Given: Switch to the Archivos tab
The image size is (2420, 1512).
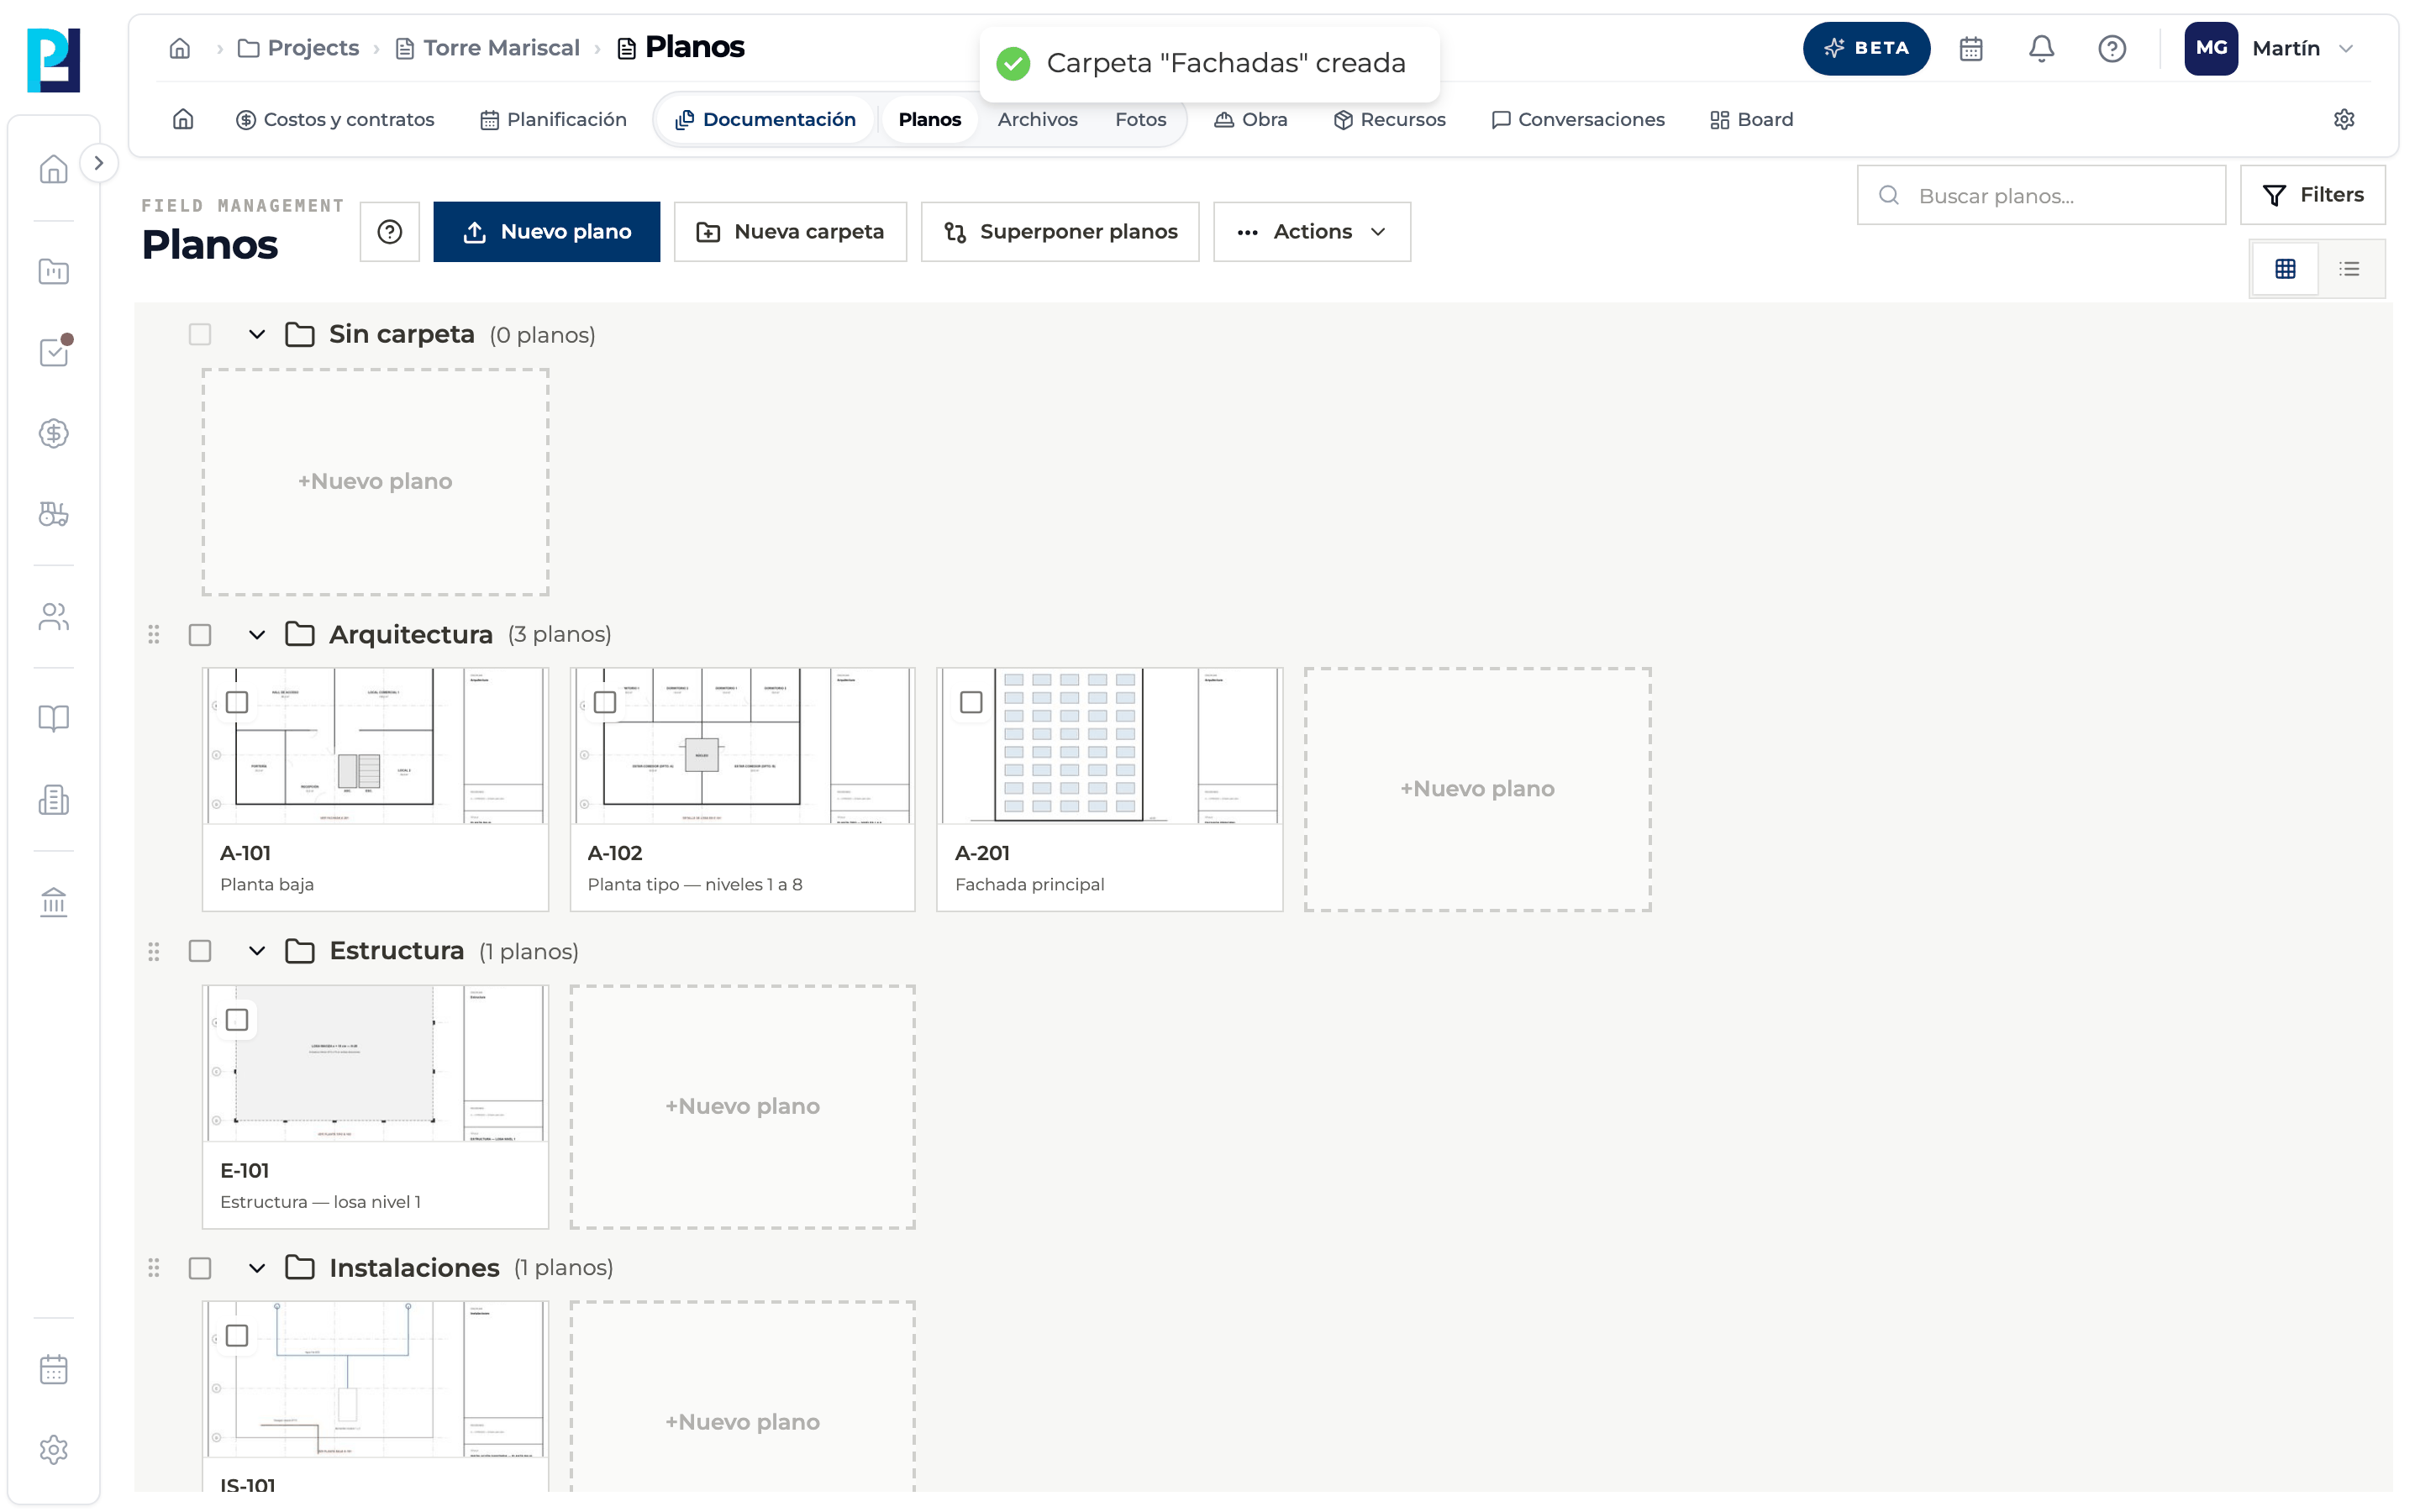Looking at the screenshot, I should pyautogui.click(x=1037, y=119).
